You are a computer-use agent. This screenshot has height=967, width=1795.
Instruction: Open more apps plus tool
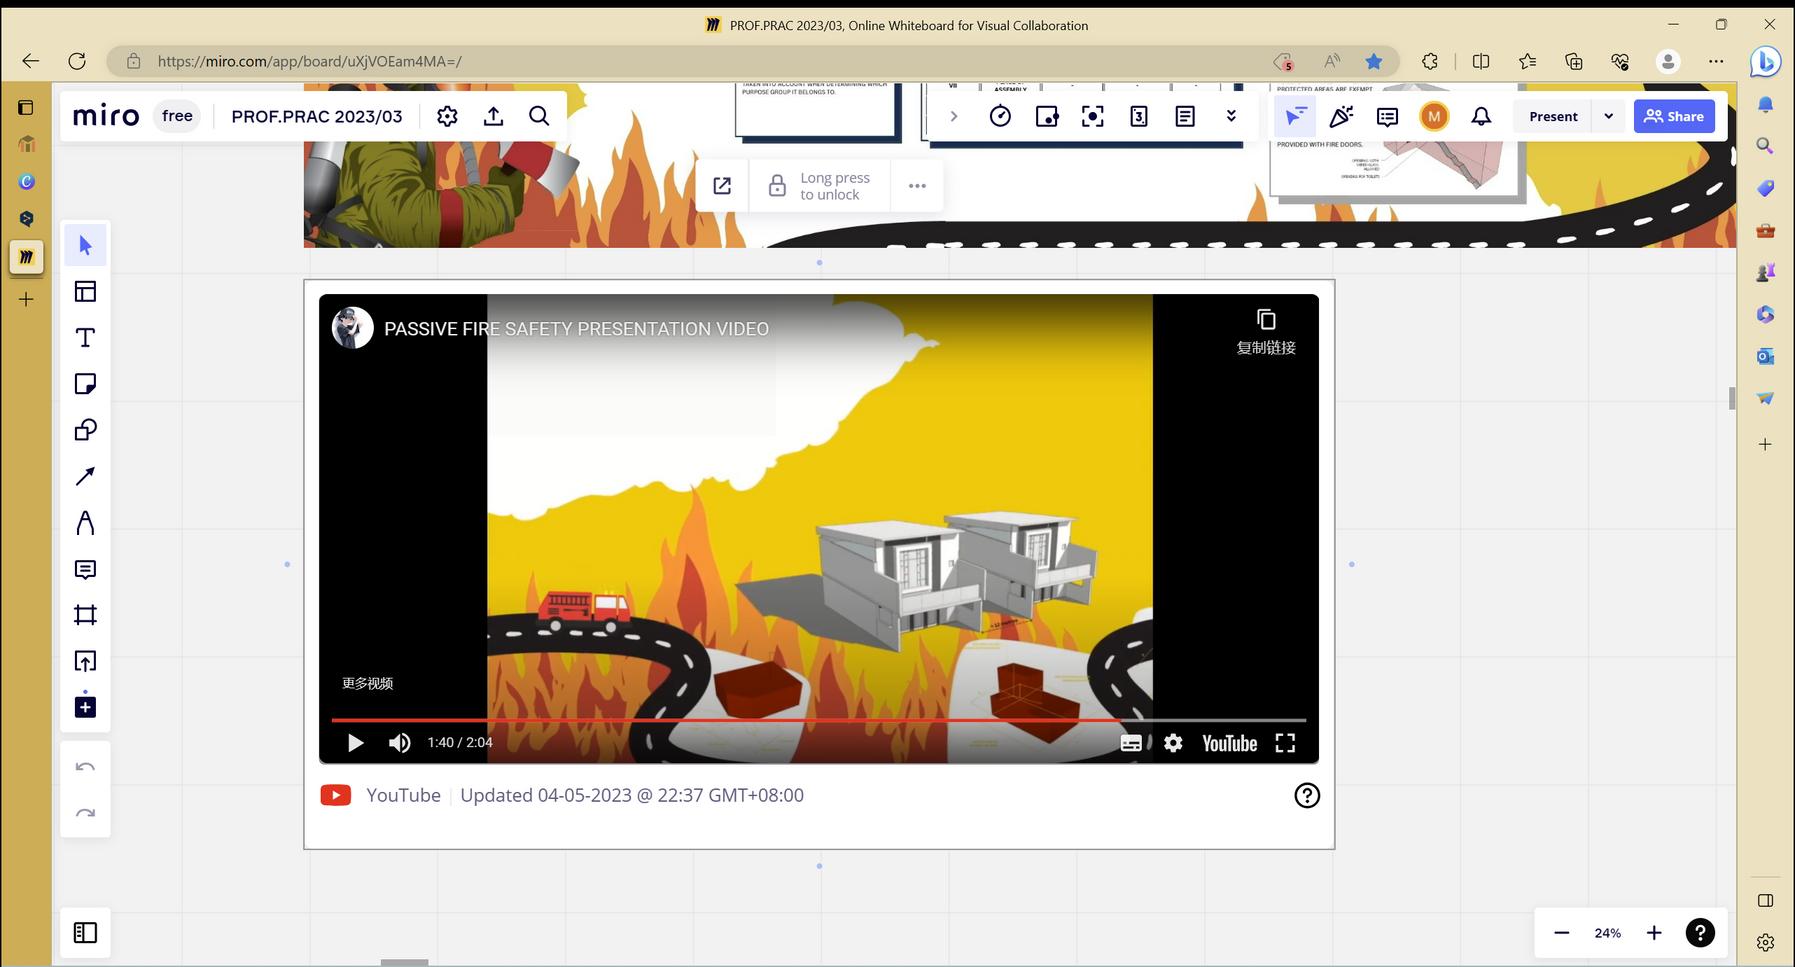pyautogui.click(x=85, y=707)
